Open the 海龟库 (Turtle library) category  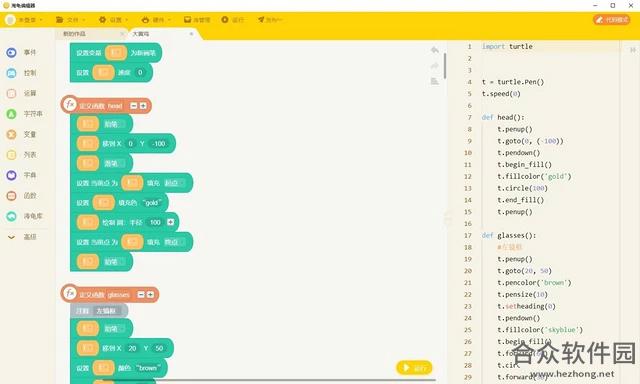pos(24,216)
